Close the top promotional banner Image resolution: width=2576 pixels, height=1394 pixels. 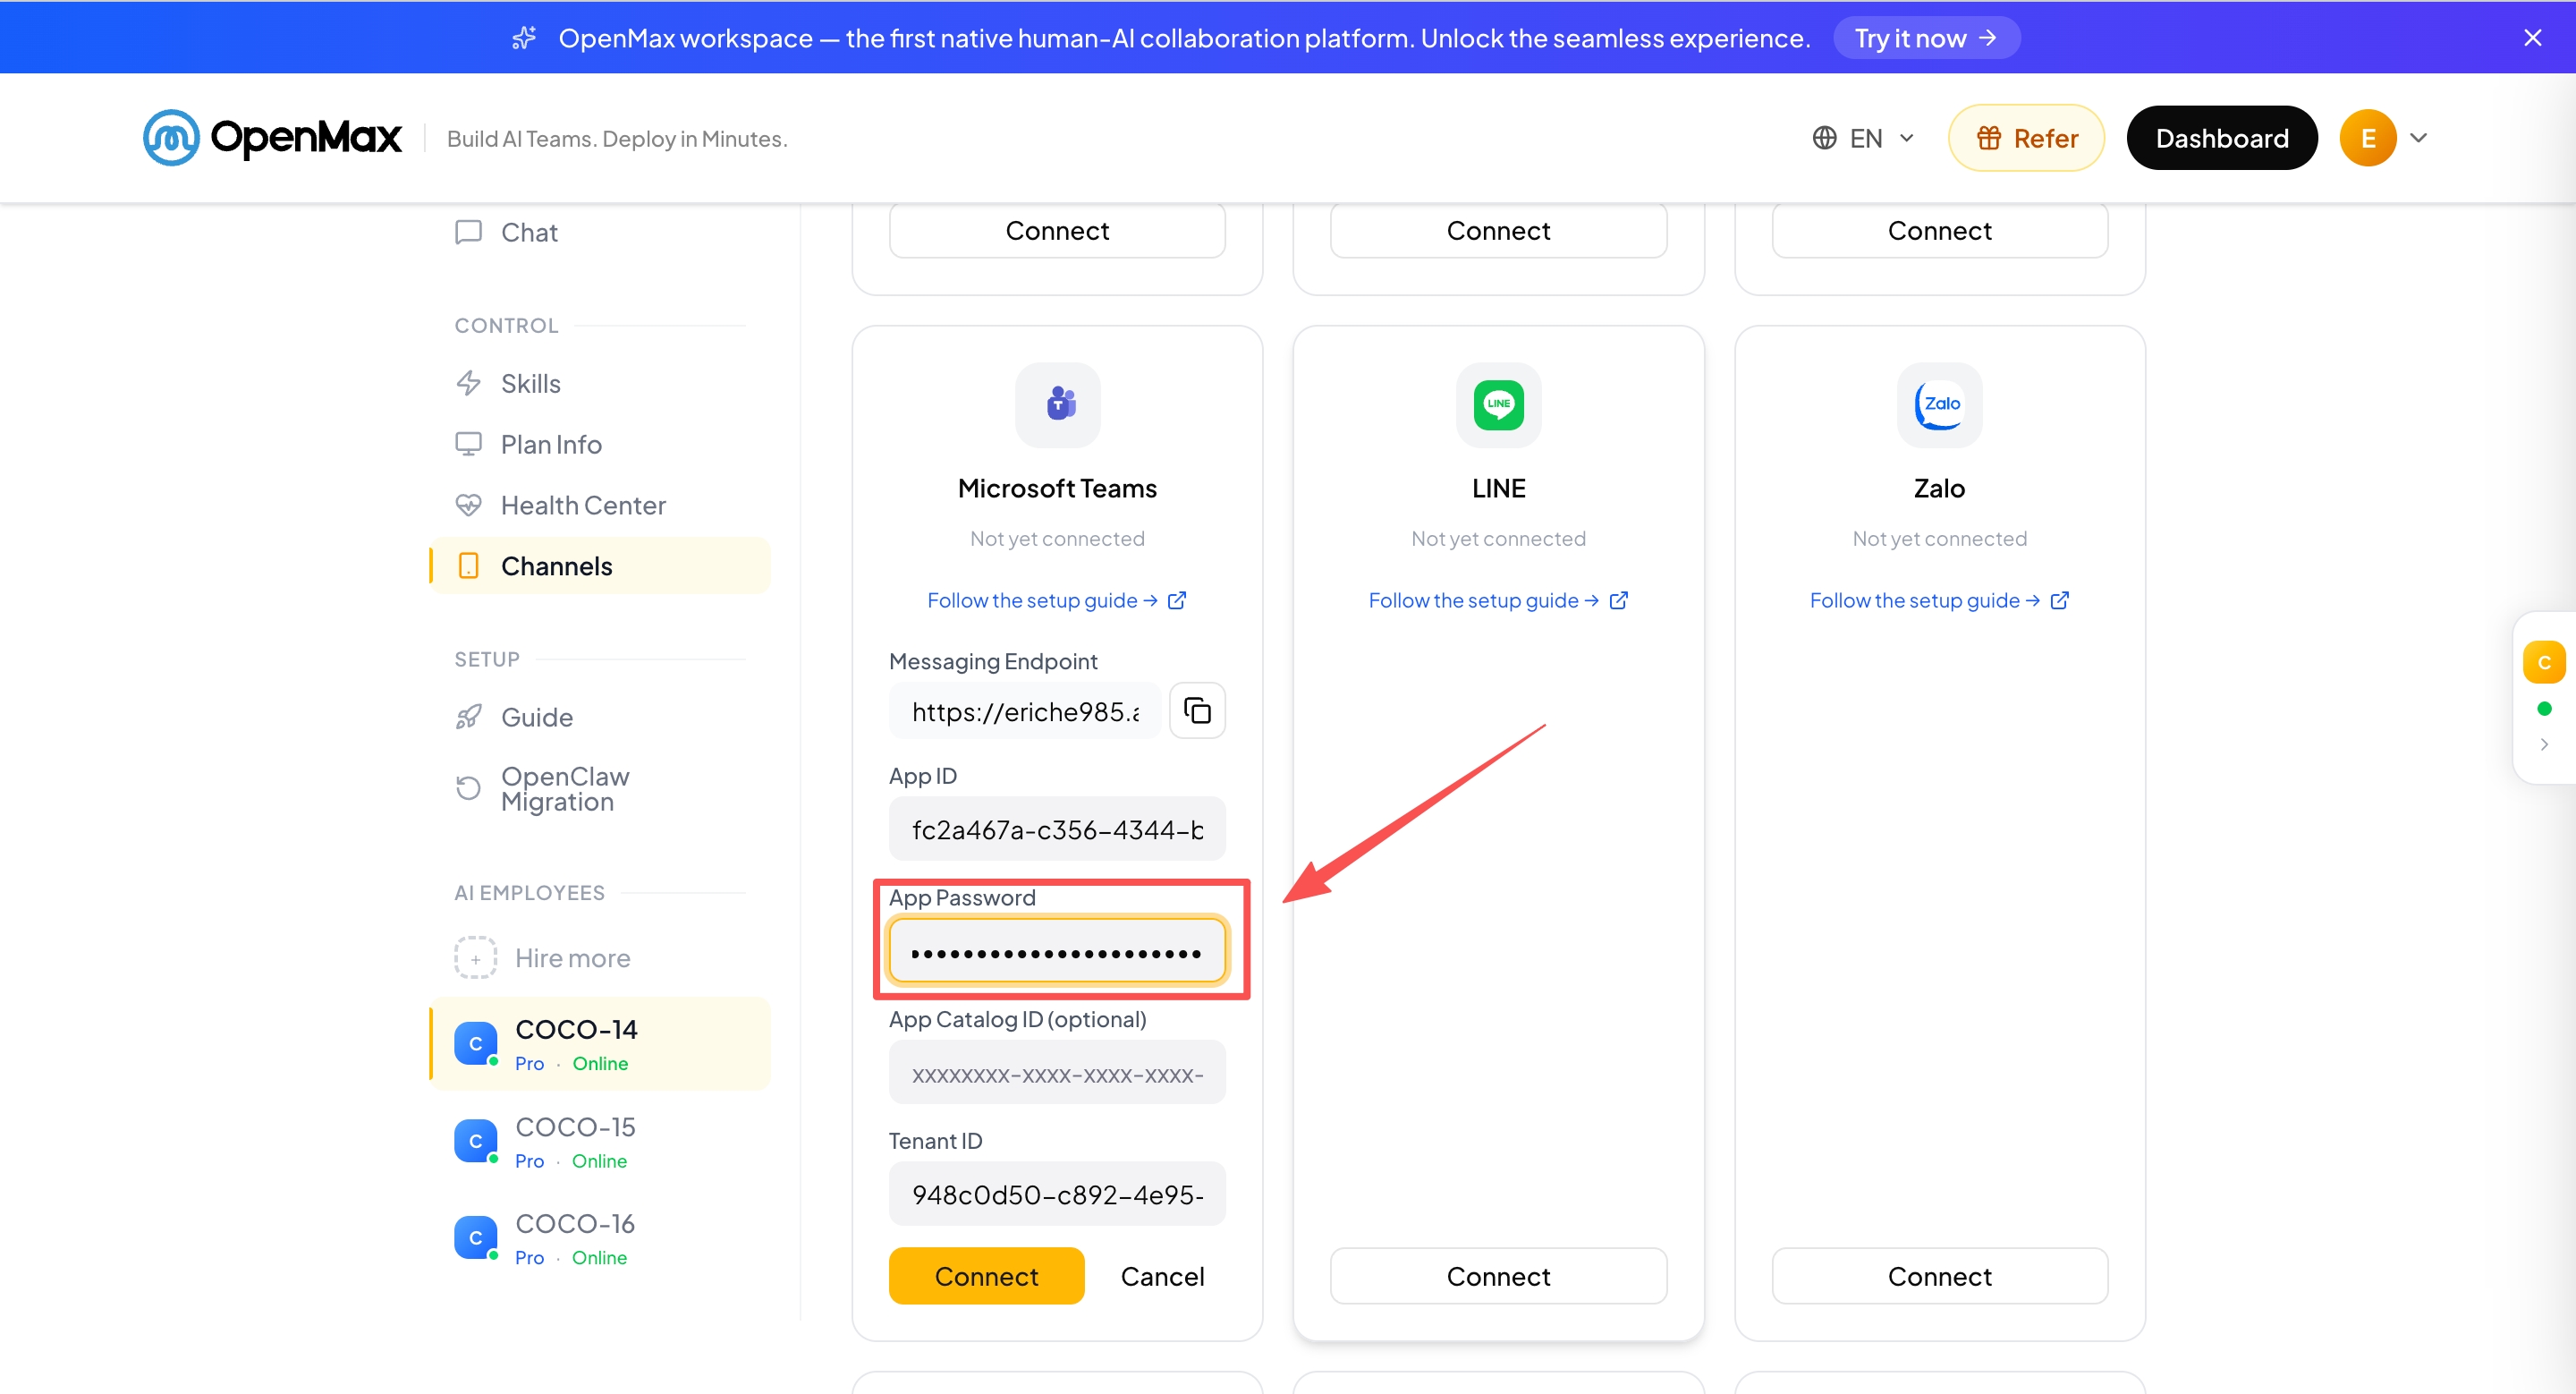[2532, 38]
